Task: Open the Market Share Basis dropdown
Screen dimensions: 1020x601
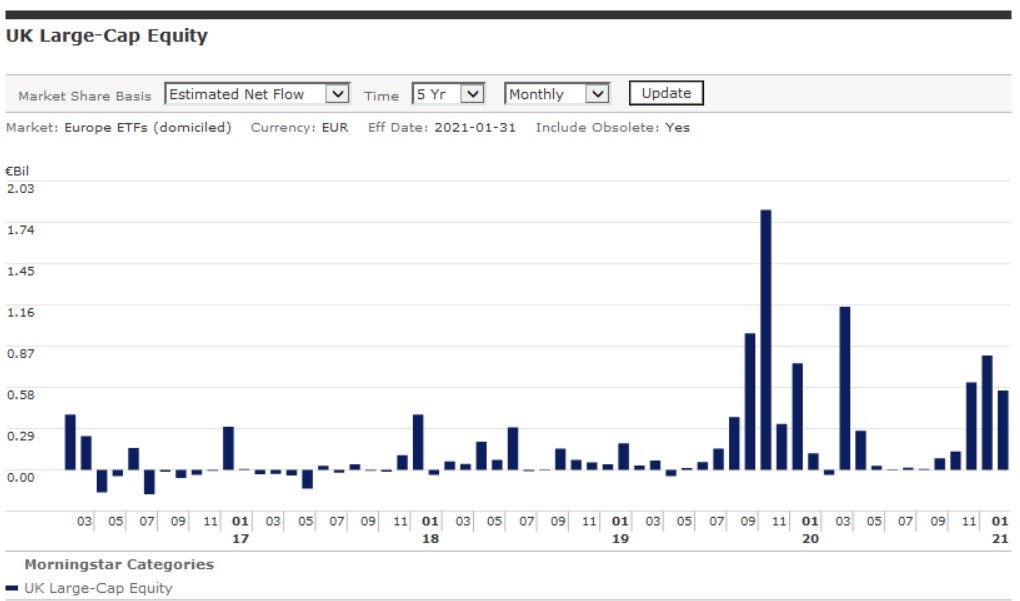Action: 256,94
